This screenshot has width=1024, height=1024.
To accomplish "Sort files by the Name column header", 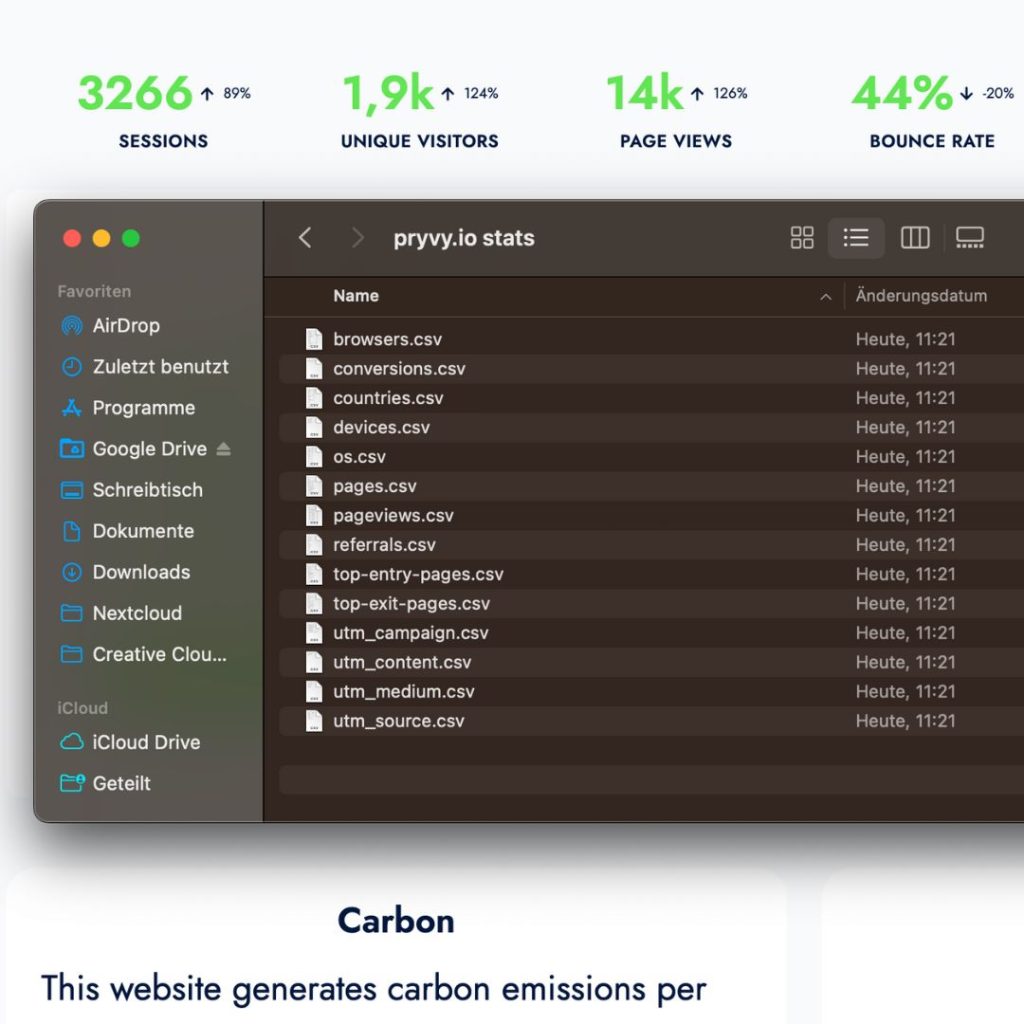I will [x=356, y=296].
